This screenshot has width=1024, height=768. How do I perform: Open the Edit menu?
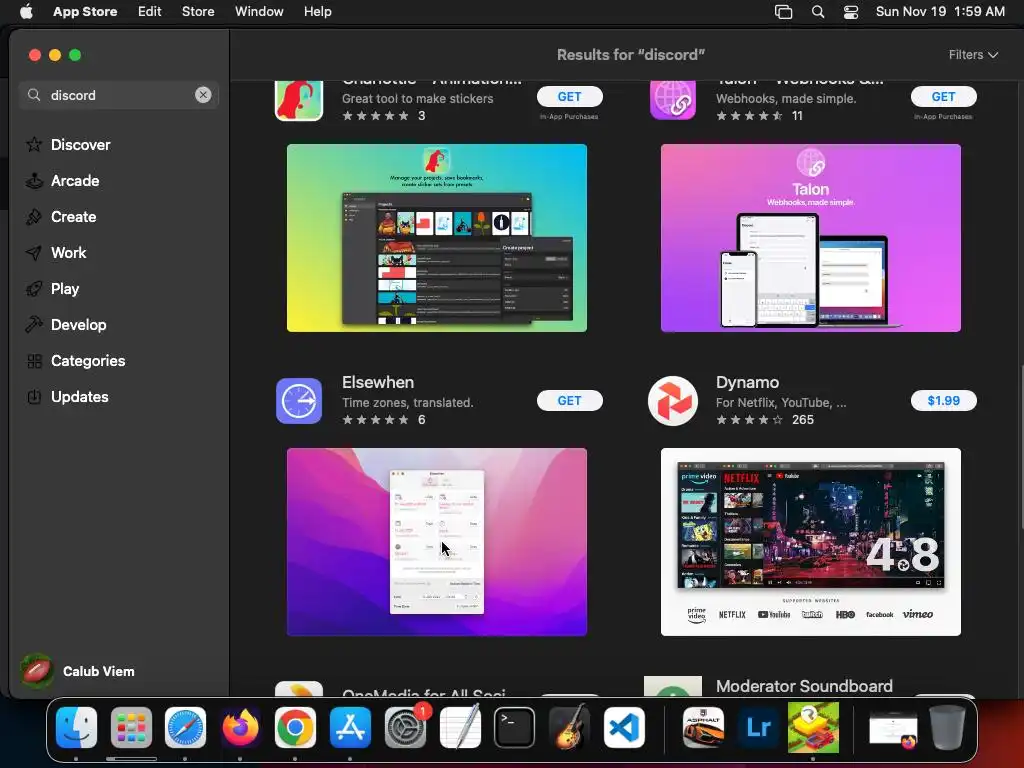[150, 12]
